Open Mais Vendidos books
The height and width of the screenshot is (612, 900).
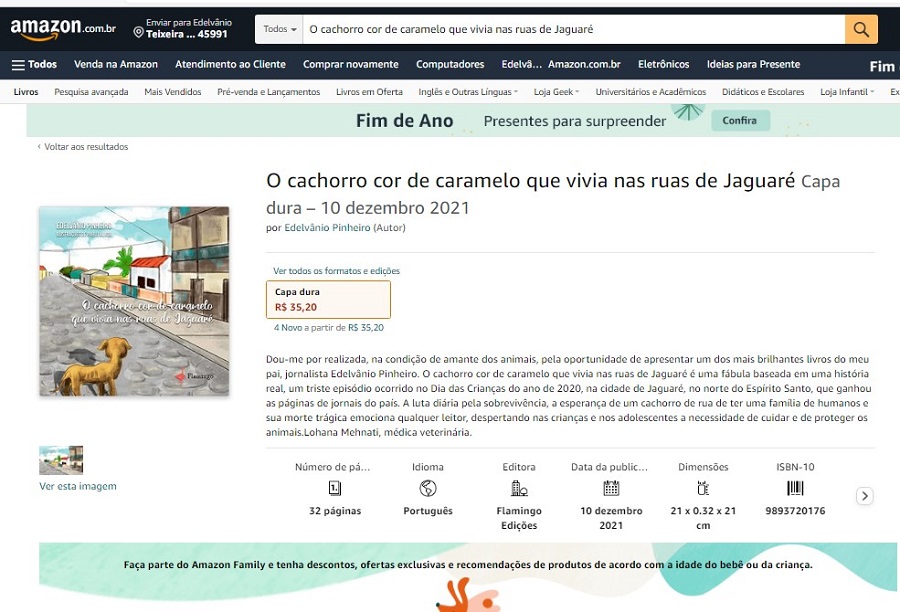click(x=173, y=92)
